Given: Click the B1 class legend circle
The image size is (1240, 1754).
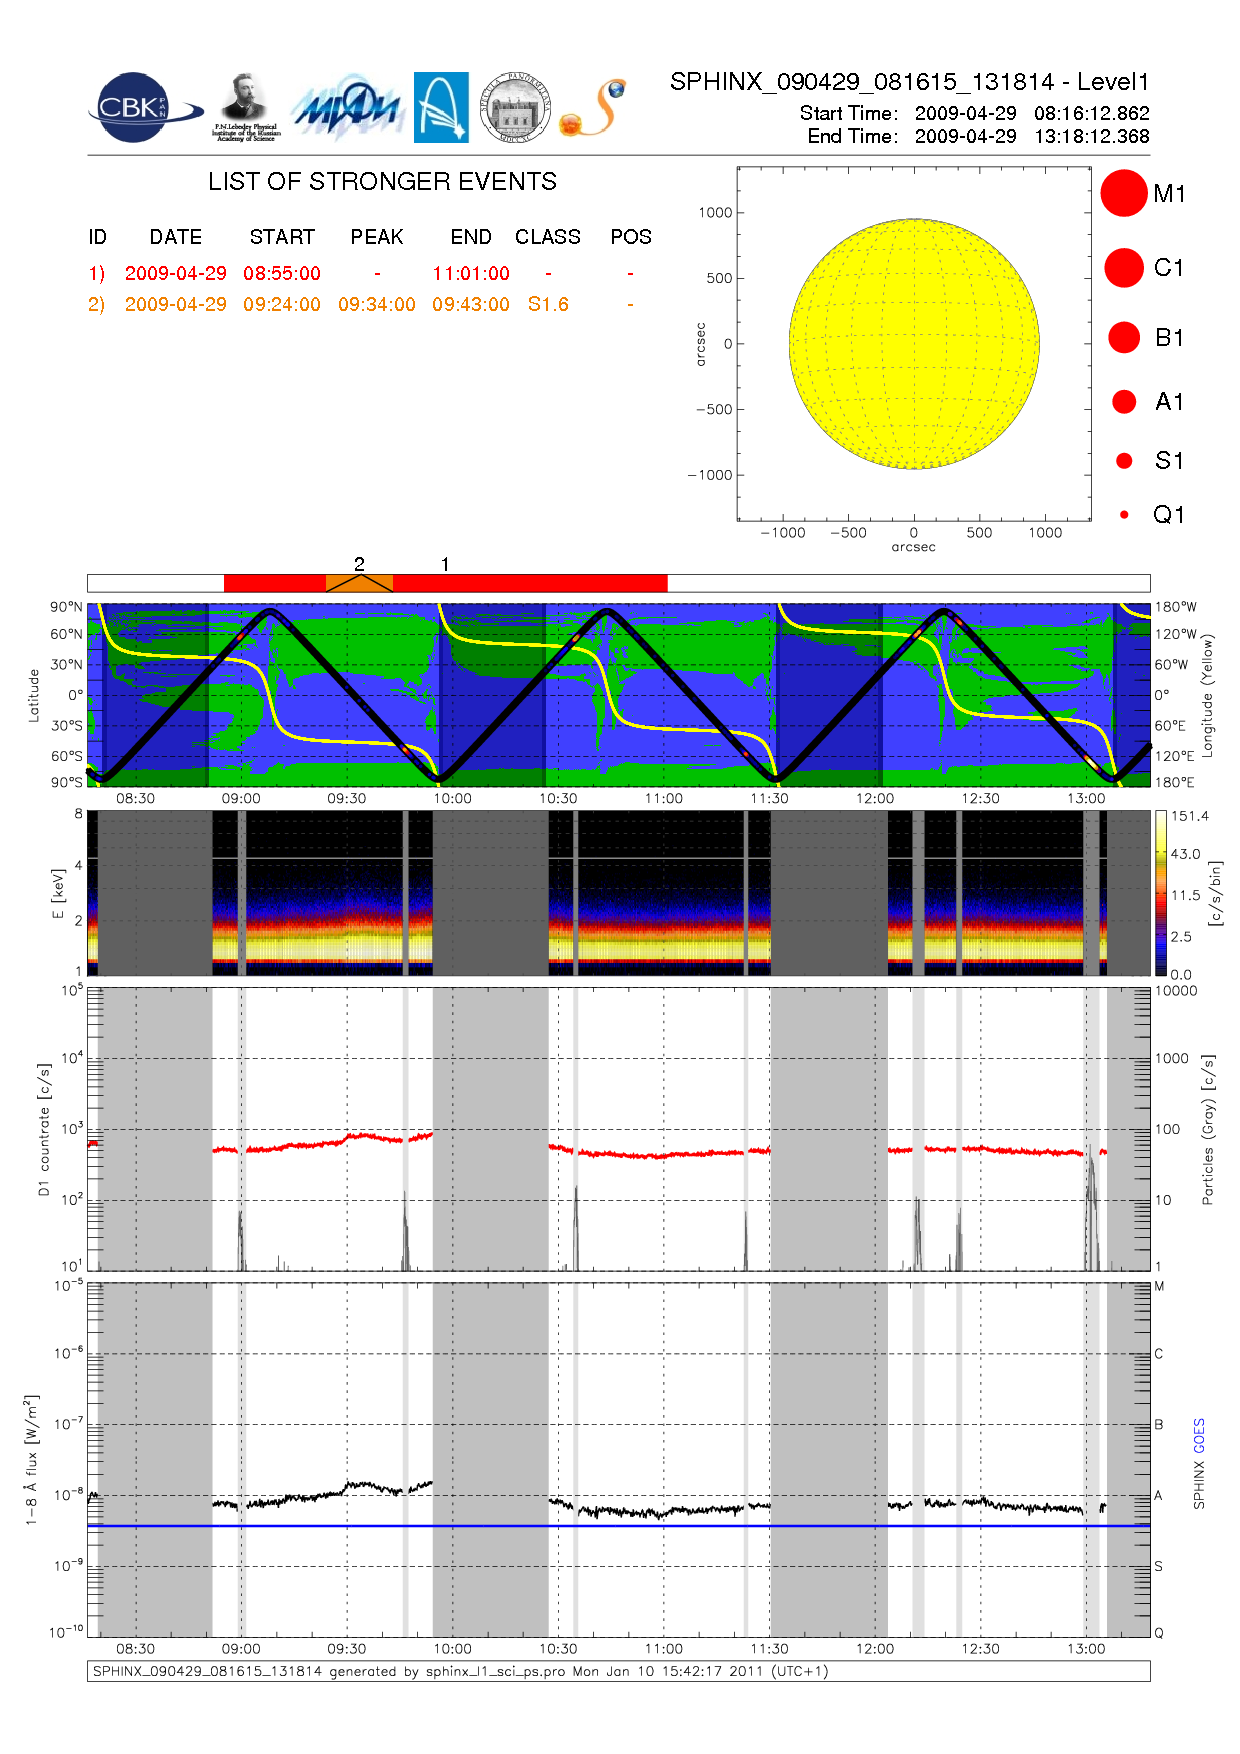Looking at the screenshot, I should (x=1124, y=337).
